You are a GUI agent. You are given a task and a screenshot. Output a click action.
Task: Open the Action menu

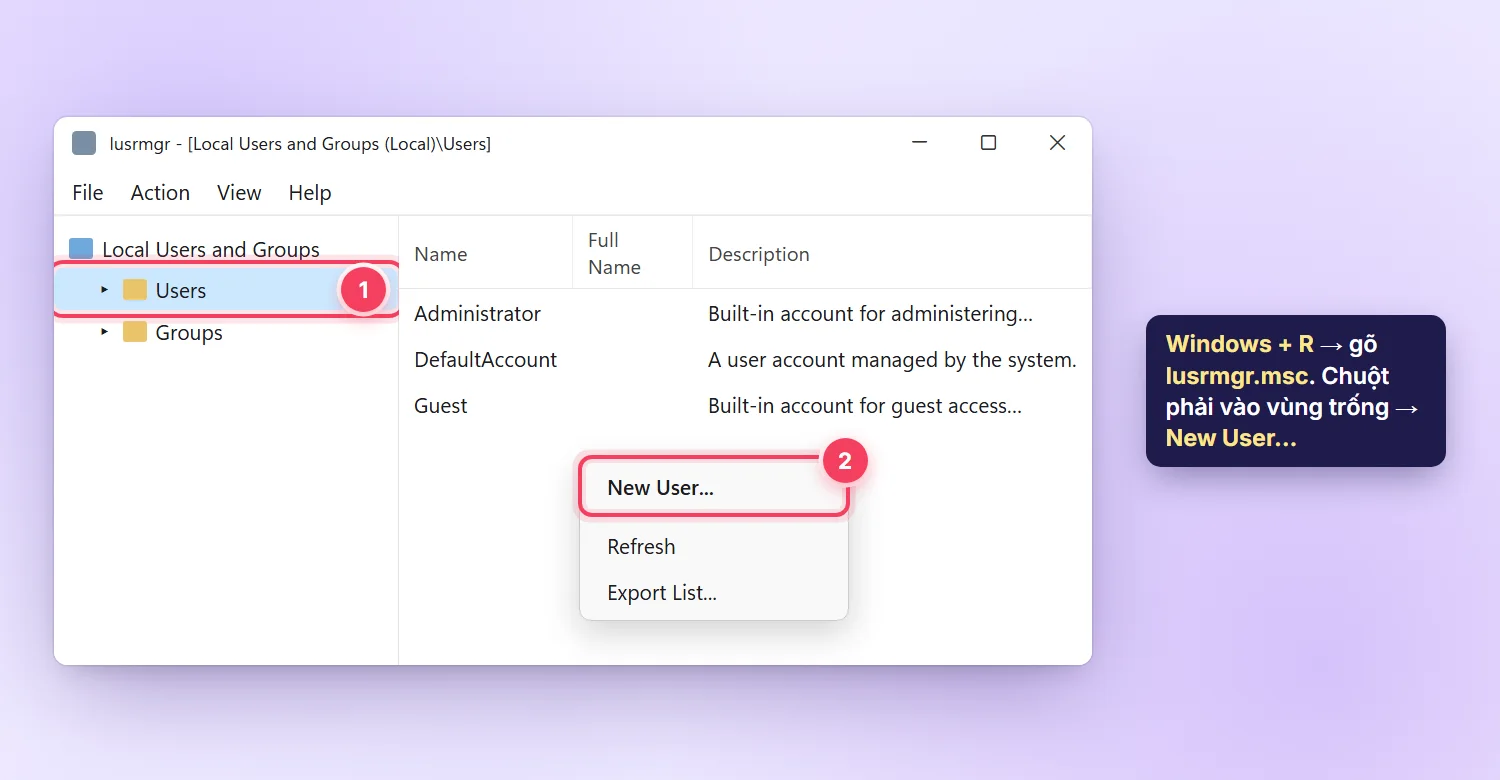[x=160, y=193]
